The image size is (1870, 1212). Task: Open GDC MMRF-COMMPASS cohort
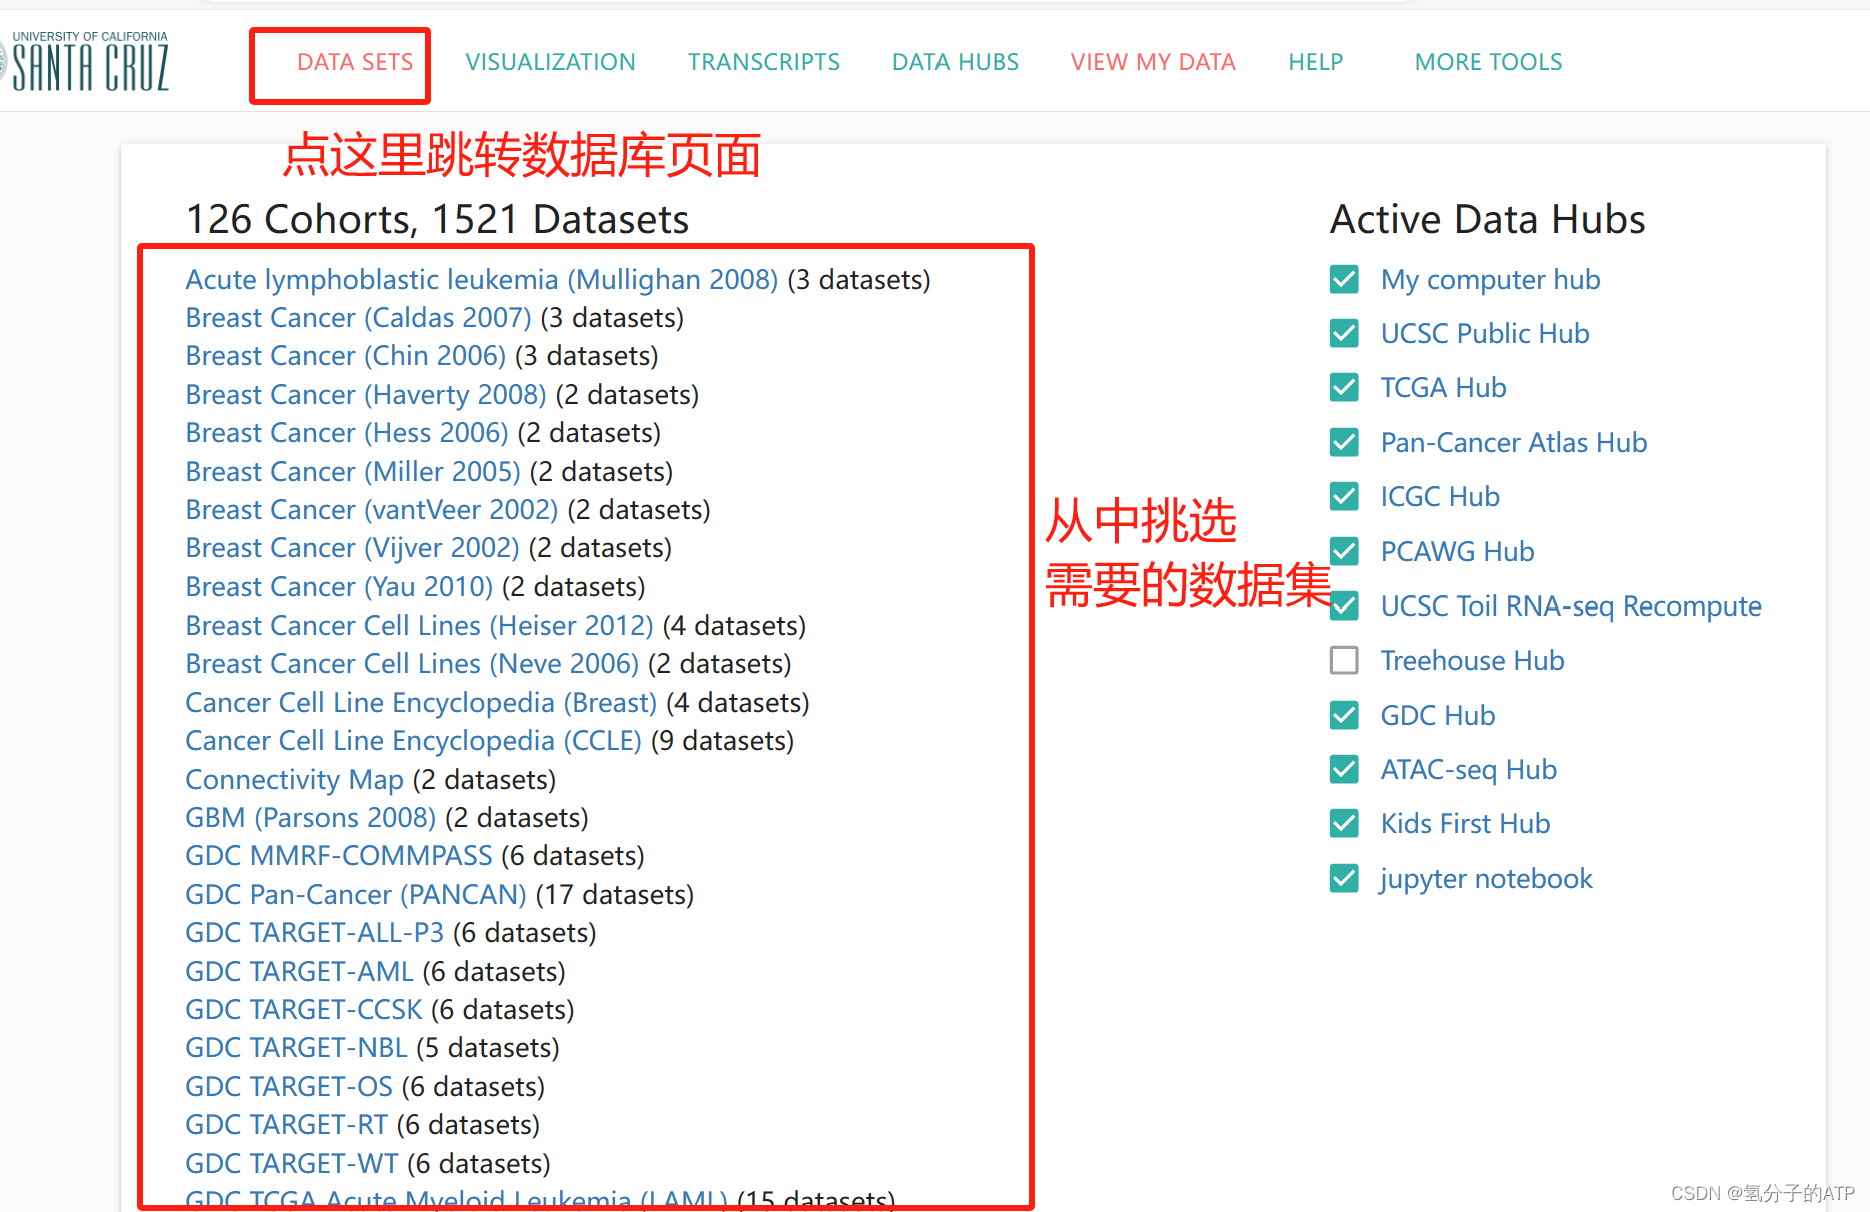coord(339,856)
